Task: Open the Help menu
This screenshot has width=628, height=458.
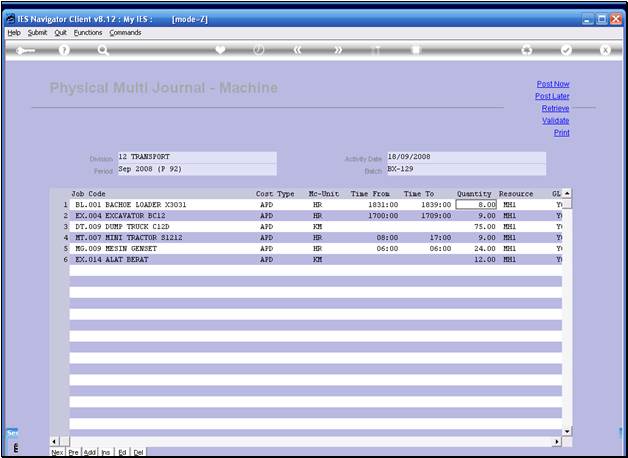Action: (14, 33)
